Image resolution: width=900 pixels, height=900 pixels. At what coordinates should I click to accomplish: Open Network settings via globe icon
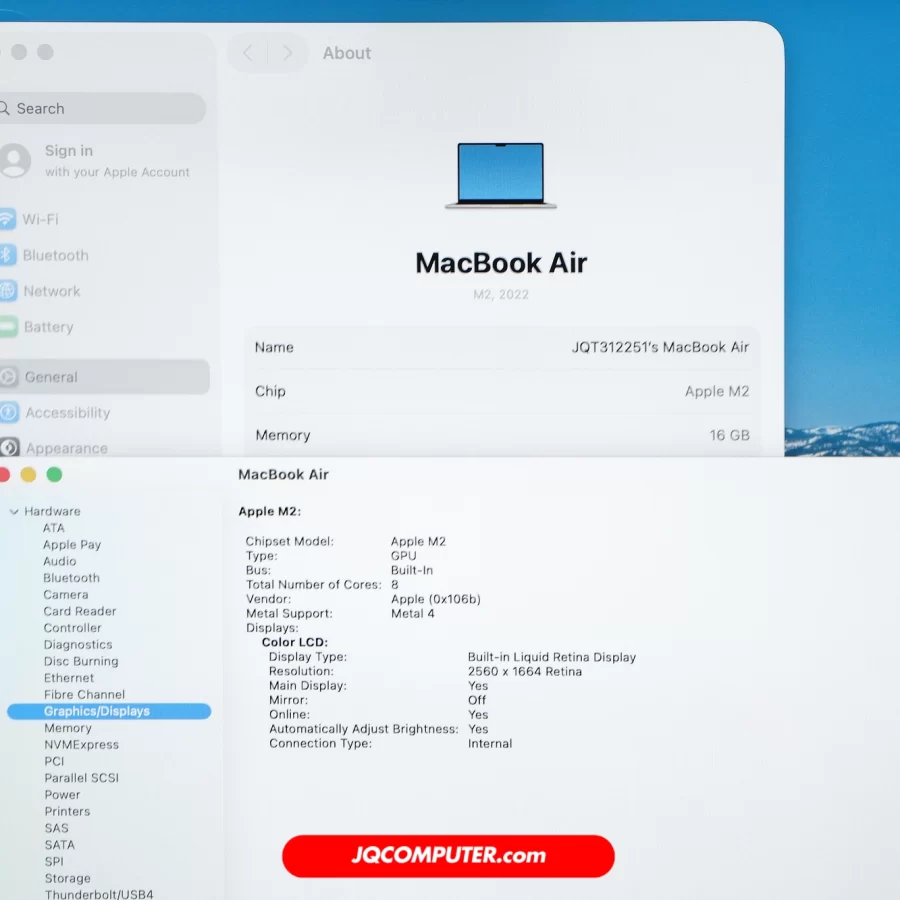(8, 291)
